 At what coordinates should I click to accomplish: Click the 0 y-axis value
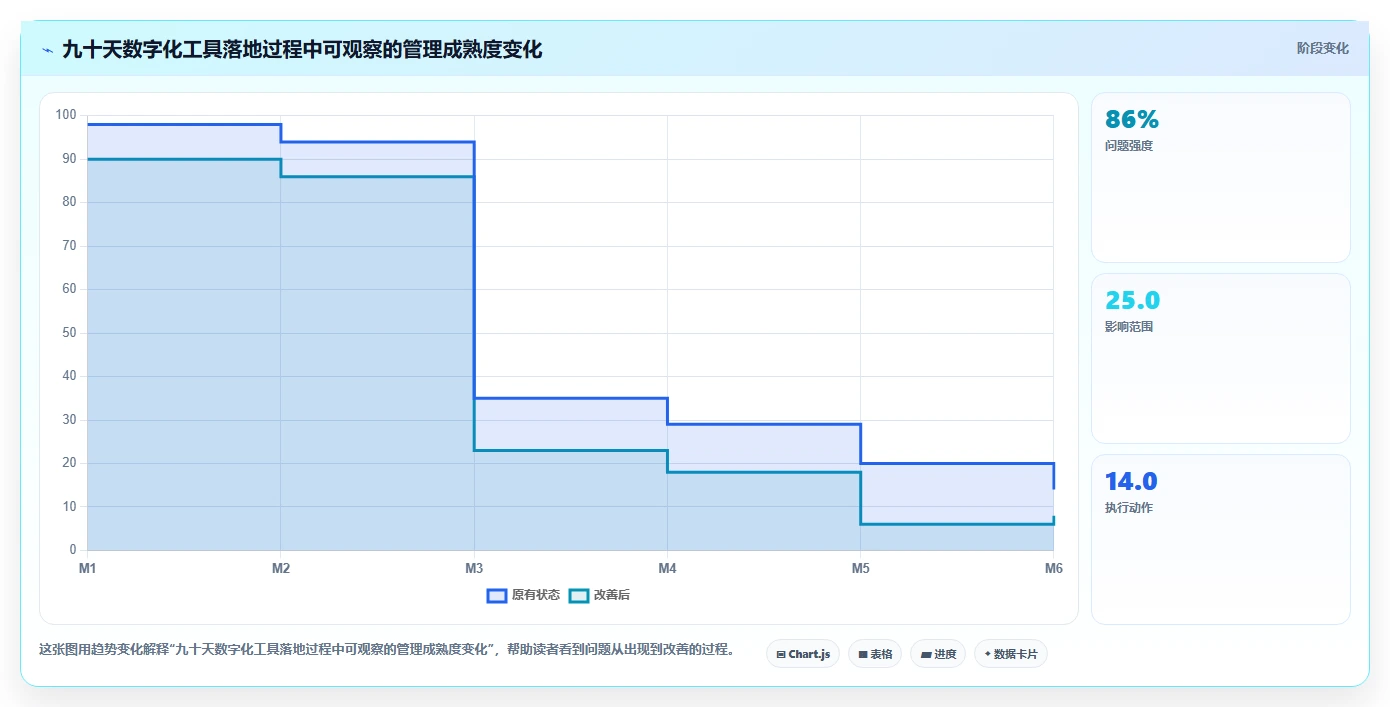click(73, 550)
